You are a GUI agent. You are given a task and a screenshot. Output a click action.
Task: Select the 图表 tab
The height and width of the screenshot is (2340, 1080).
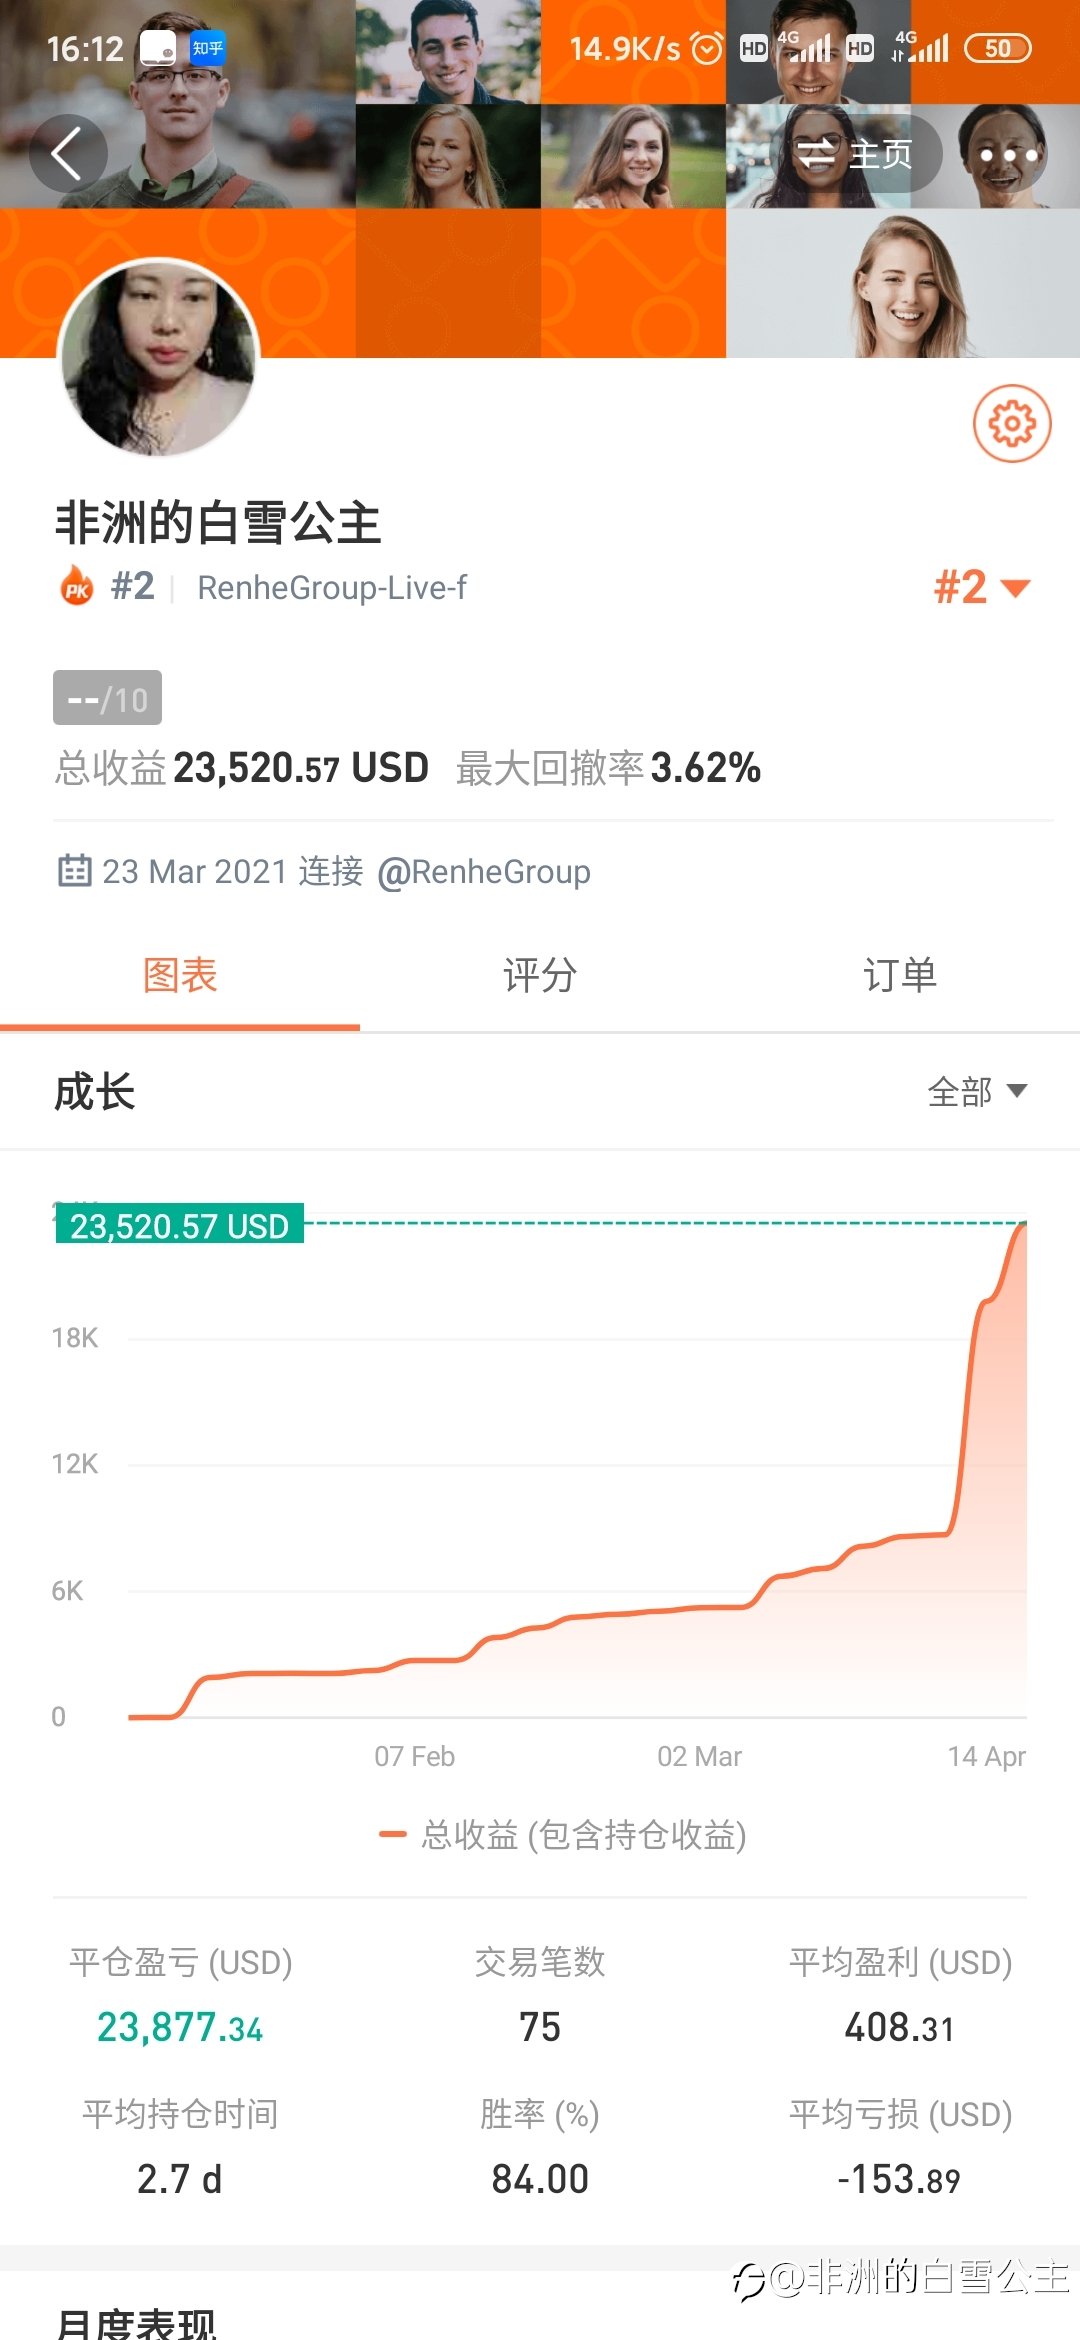coord(180,975)
